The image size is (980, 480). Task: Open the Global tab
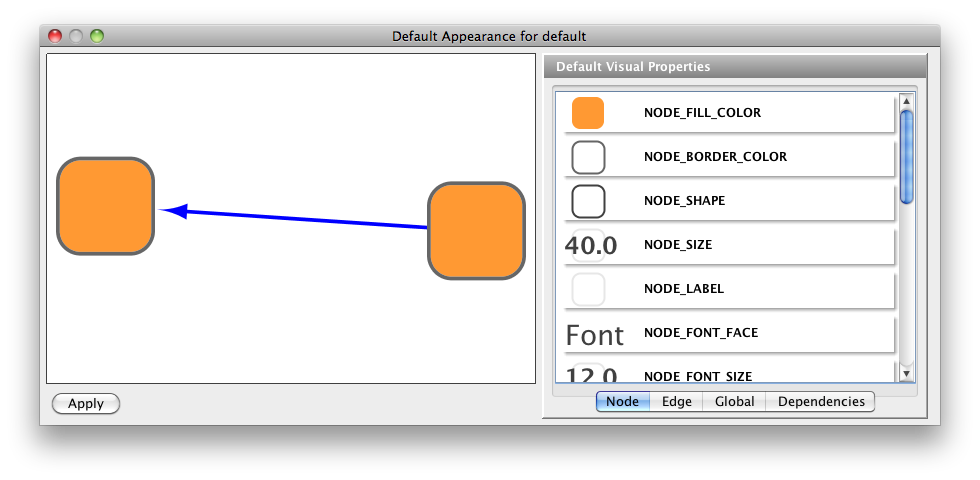[734, 401]
